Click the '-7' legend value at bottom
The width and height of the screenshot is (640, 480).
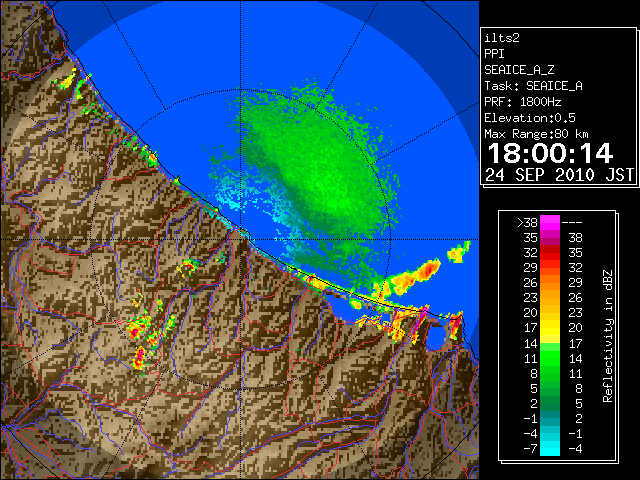pyautogui.click(x=530, y=449)
